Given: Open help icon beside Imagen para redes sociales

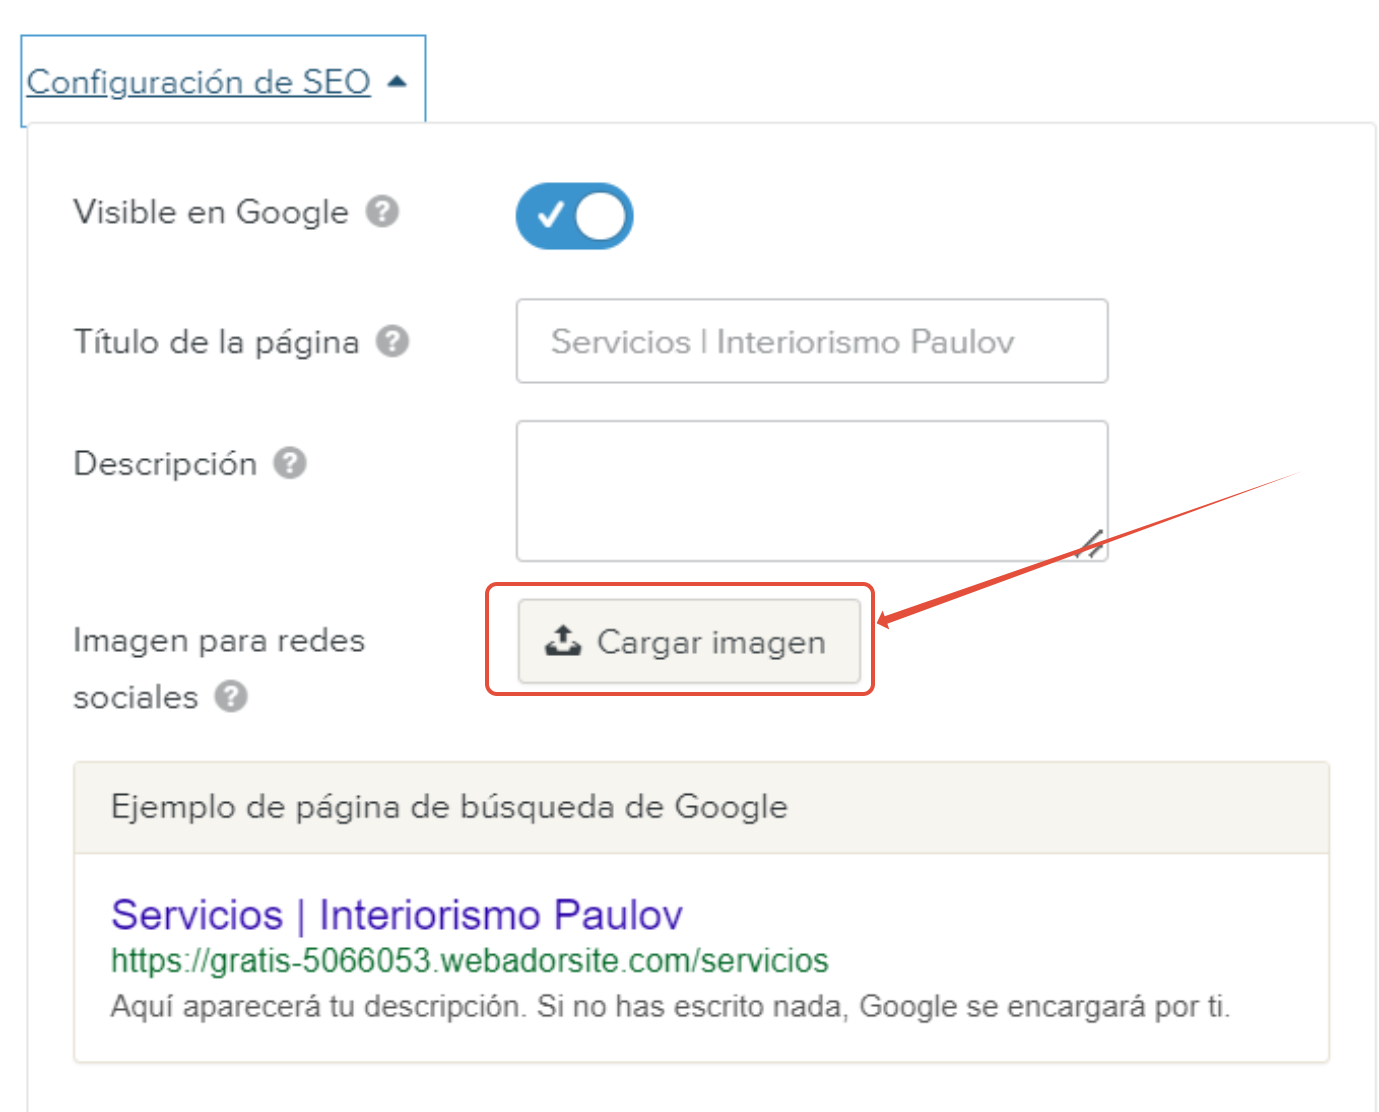Looking at the screenshot, I should [231, 696].
